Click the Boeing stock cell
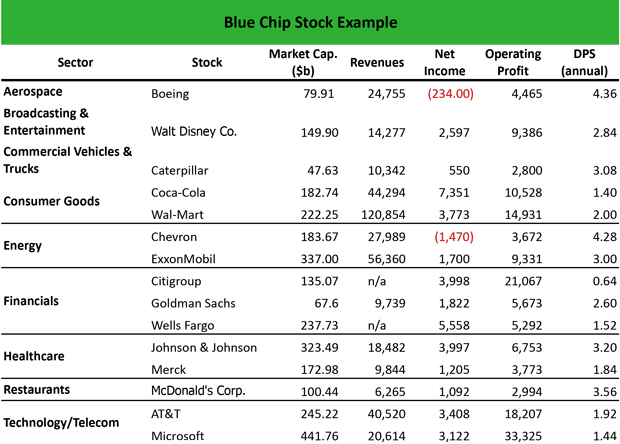The height and width of the screenshot is (444, 620). (x=170, y=94)
